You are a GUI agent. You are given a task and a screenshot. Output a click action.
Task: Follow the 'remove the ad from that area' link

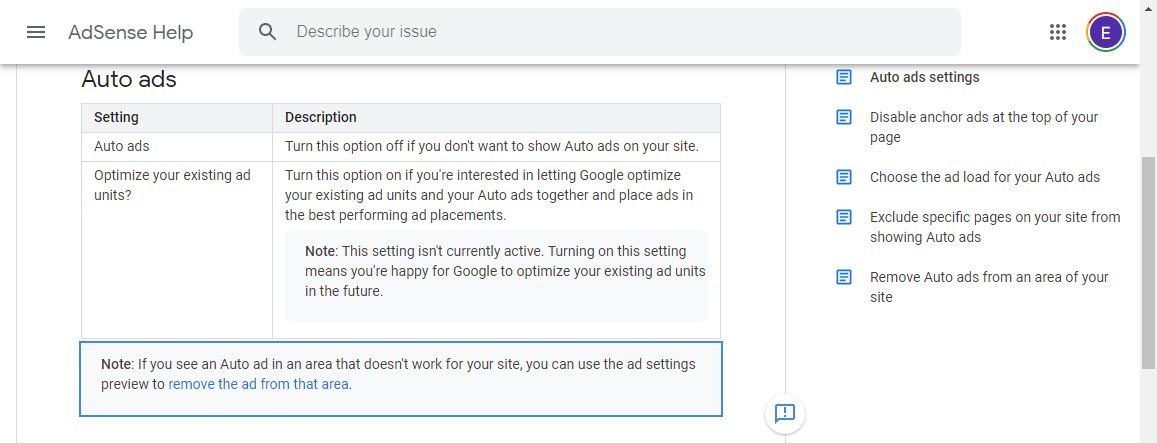(259, 383)
